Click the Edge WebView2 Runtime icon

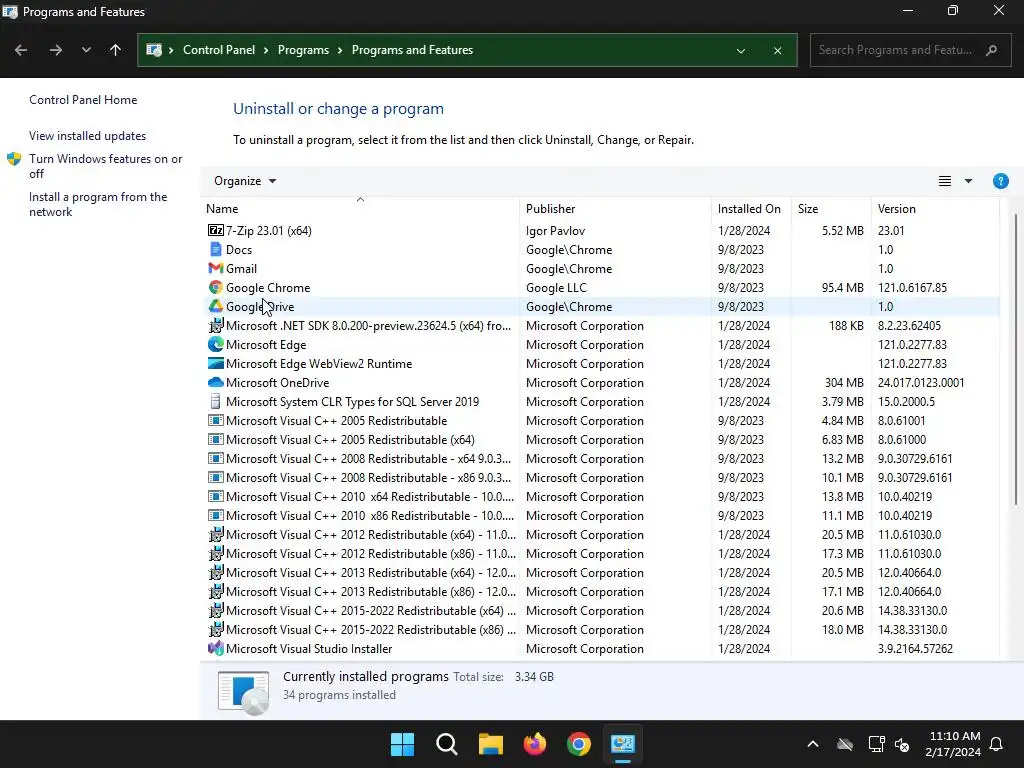pyautogui.click(x=216, y=363)
